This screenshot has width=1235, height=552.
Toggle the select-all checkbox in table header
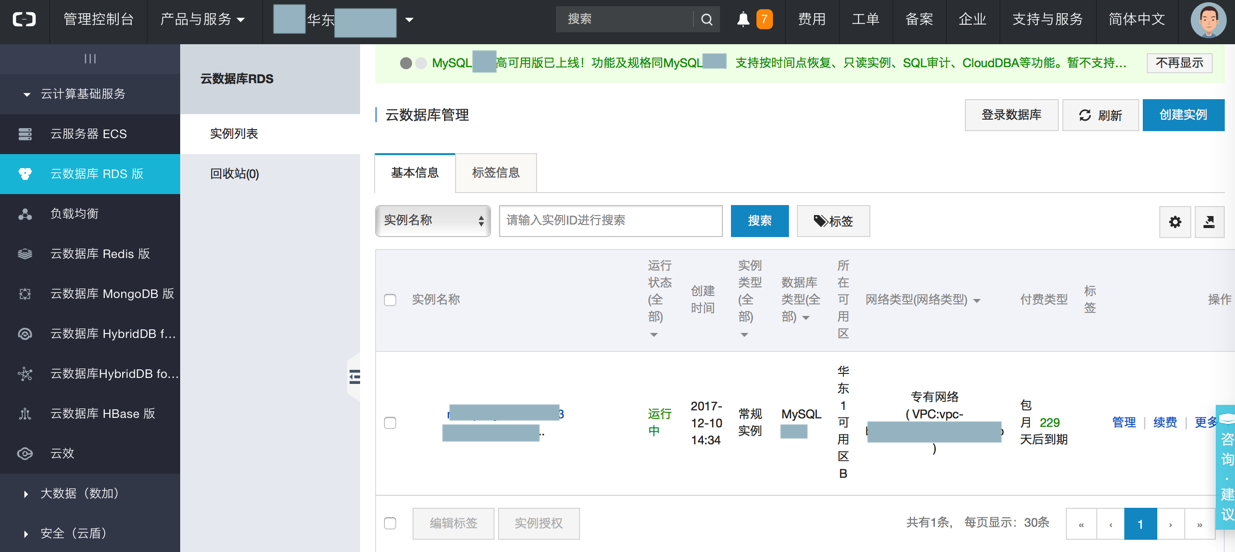(390, 300)
